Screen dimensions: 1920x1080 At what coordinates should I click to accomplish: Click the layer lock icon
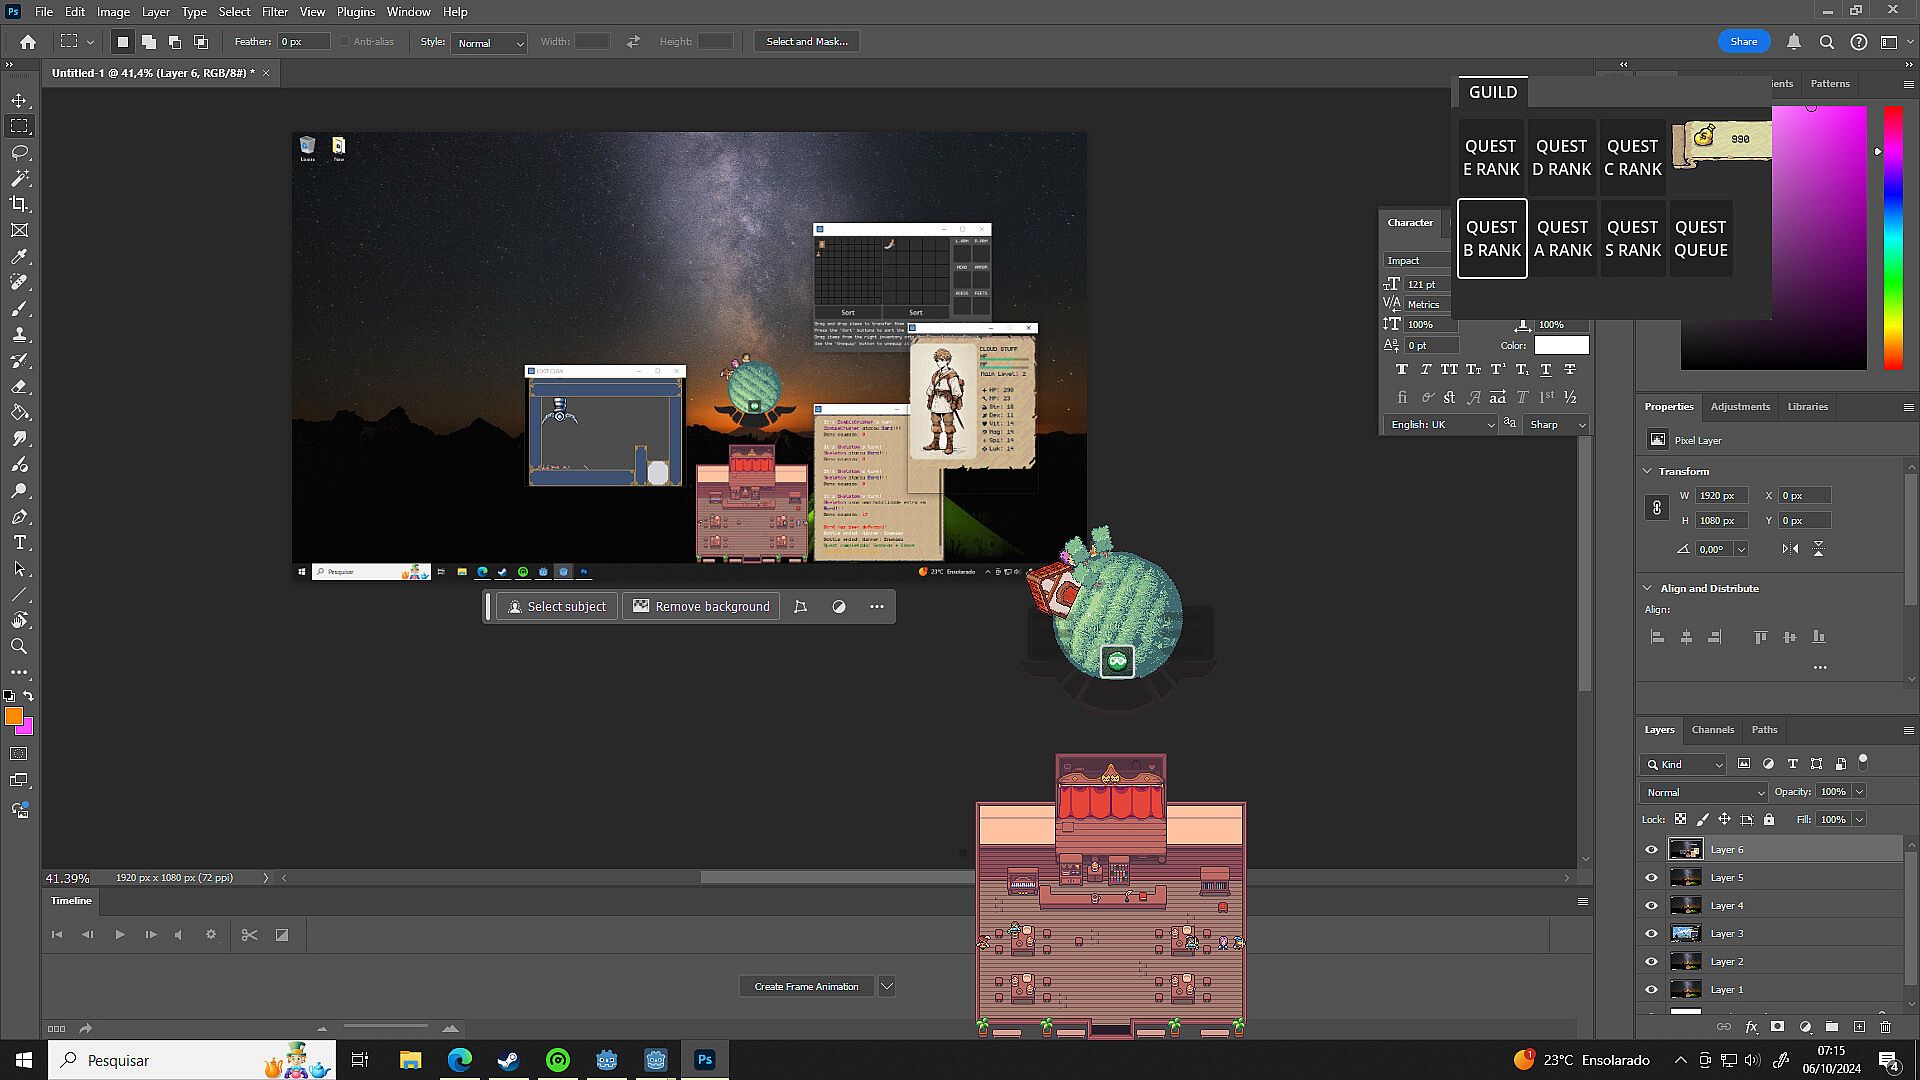pyautogui.click(x=1768, y=819)
